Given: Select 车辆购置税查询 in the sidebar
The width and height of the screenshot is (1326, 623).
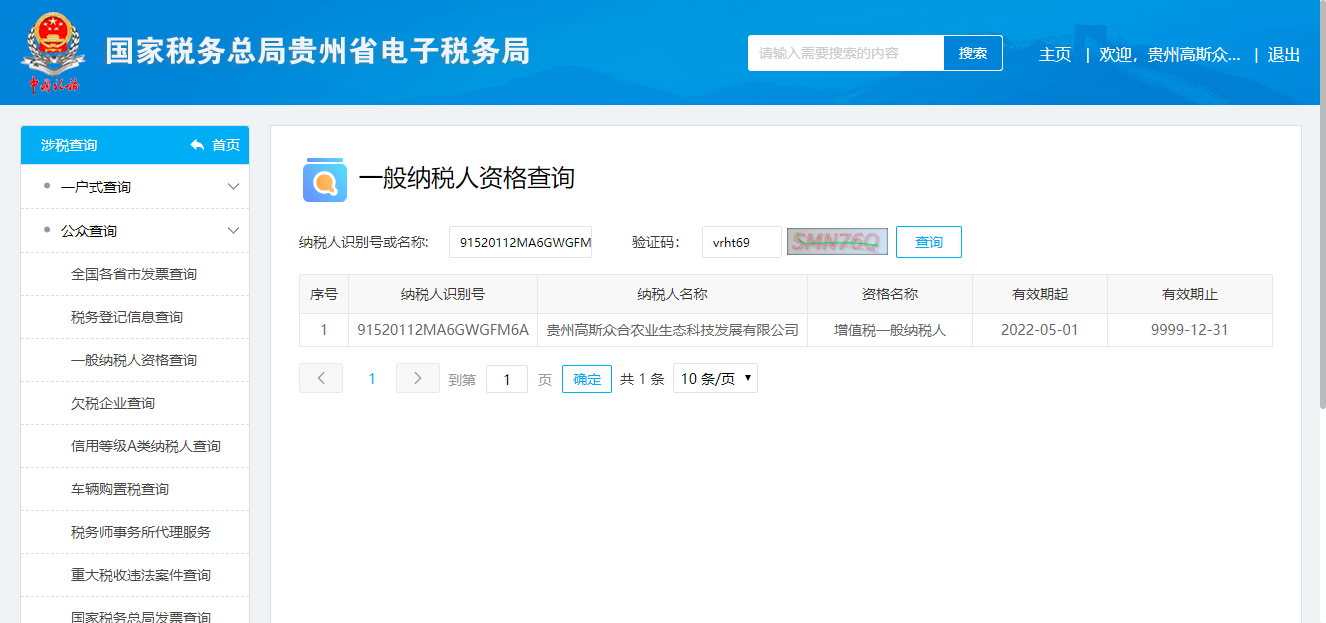Looking at the screenshot, I should tap(120, 489).
